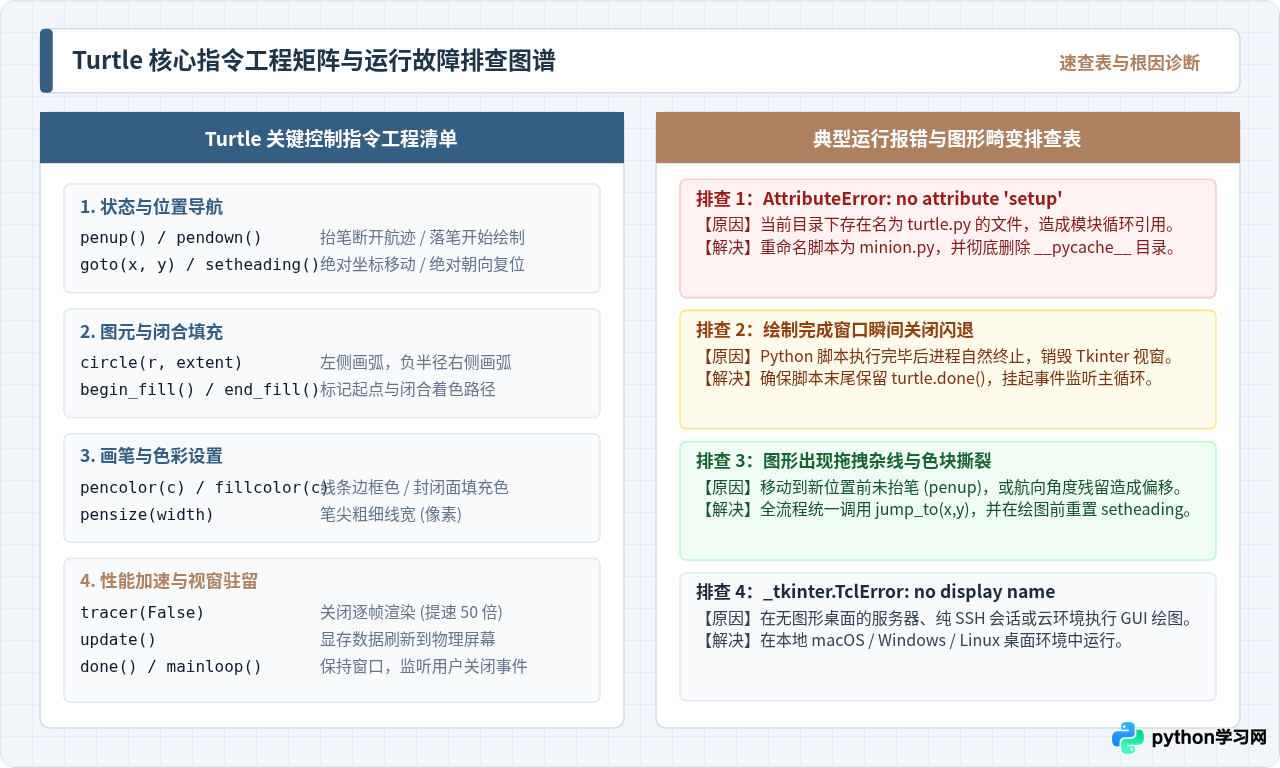Click the code "done() / mainloop()"
Screen dimensions: 1280x768
[170, 666]
